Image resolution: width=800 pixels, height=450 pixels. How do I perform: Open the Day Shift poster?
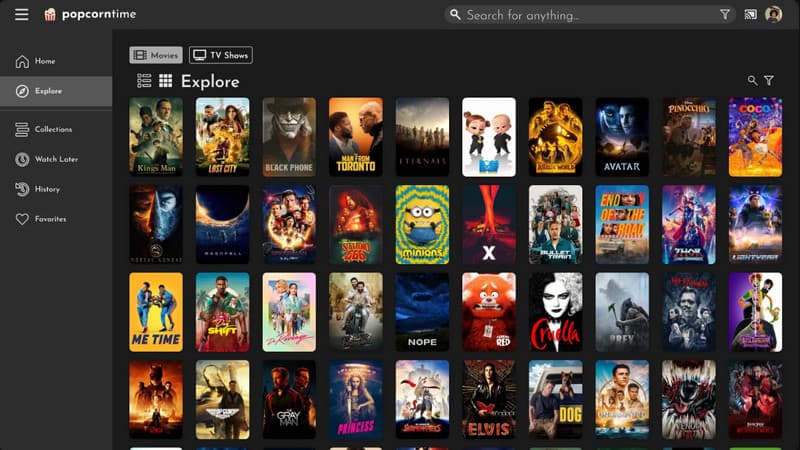point(222,312)
